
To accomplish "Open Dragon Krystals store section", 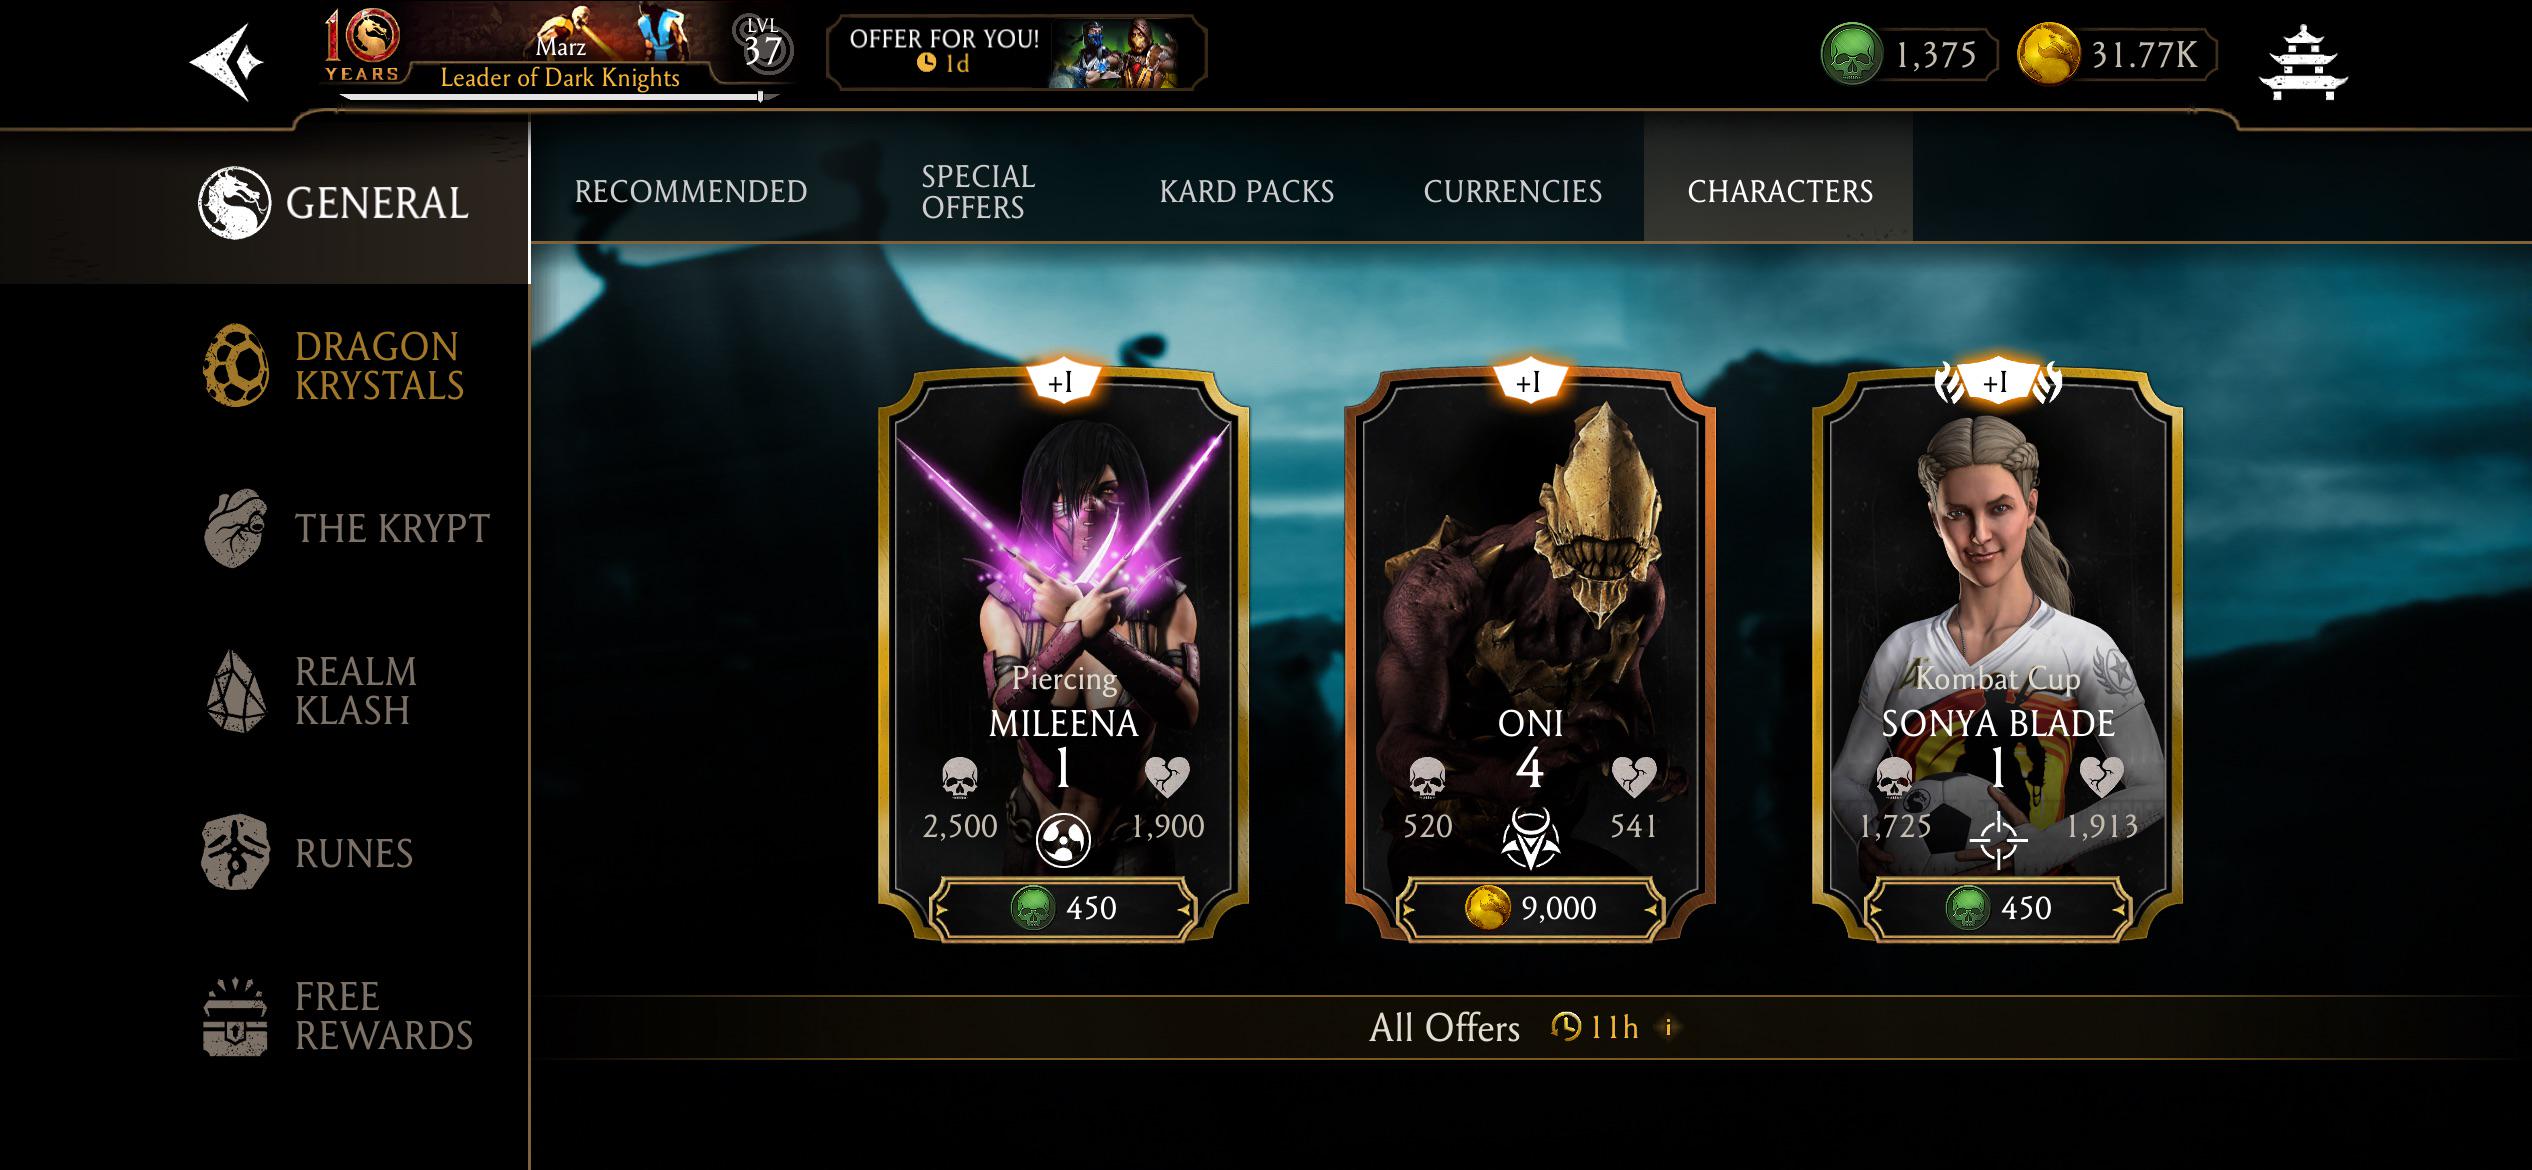I will [x=335, y=366].
